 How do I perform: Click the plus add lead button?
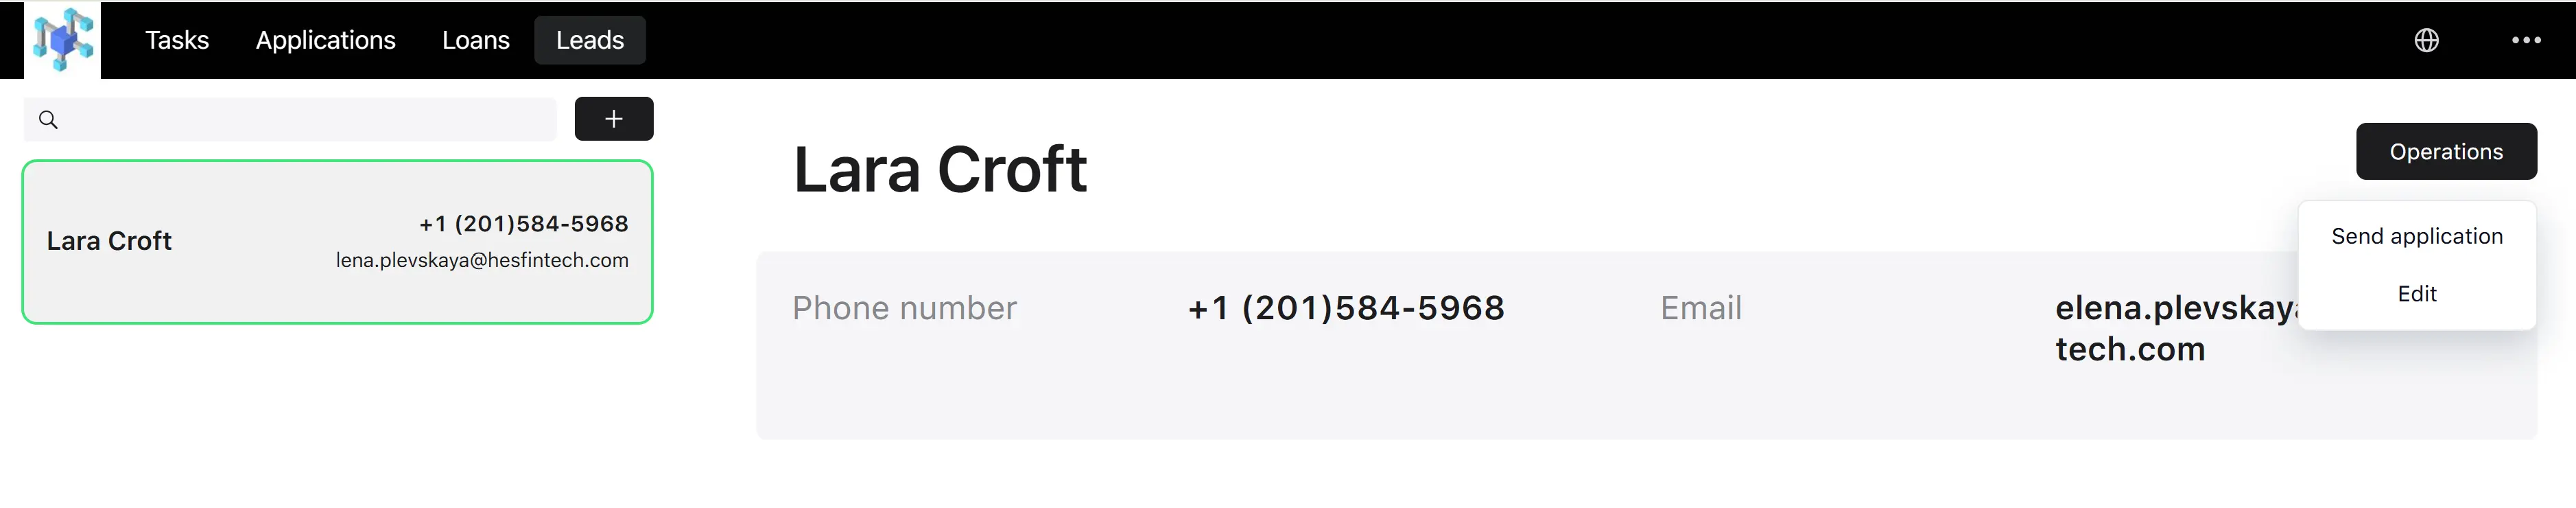click(614, 119)
